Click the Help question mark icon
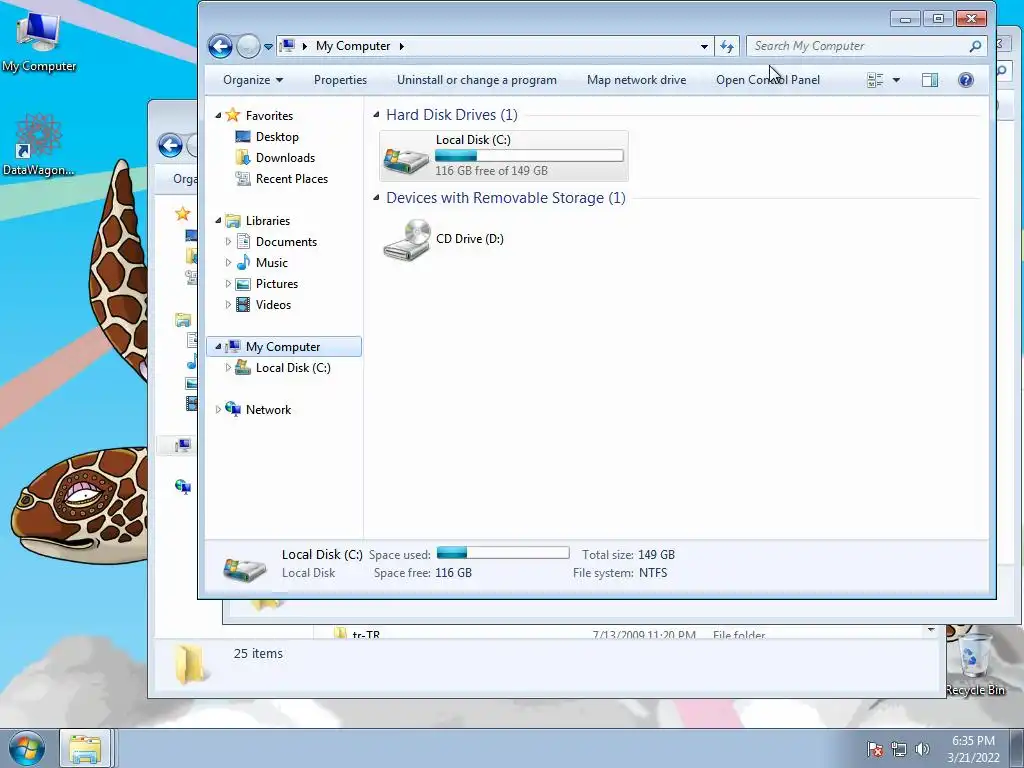The width and height of the screenshot is (1024, 768). [x=966, y=80]
